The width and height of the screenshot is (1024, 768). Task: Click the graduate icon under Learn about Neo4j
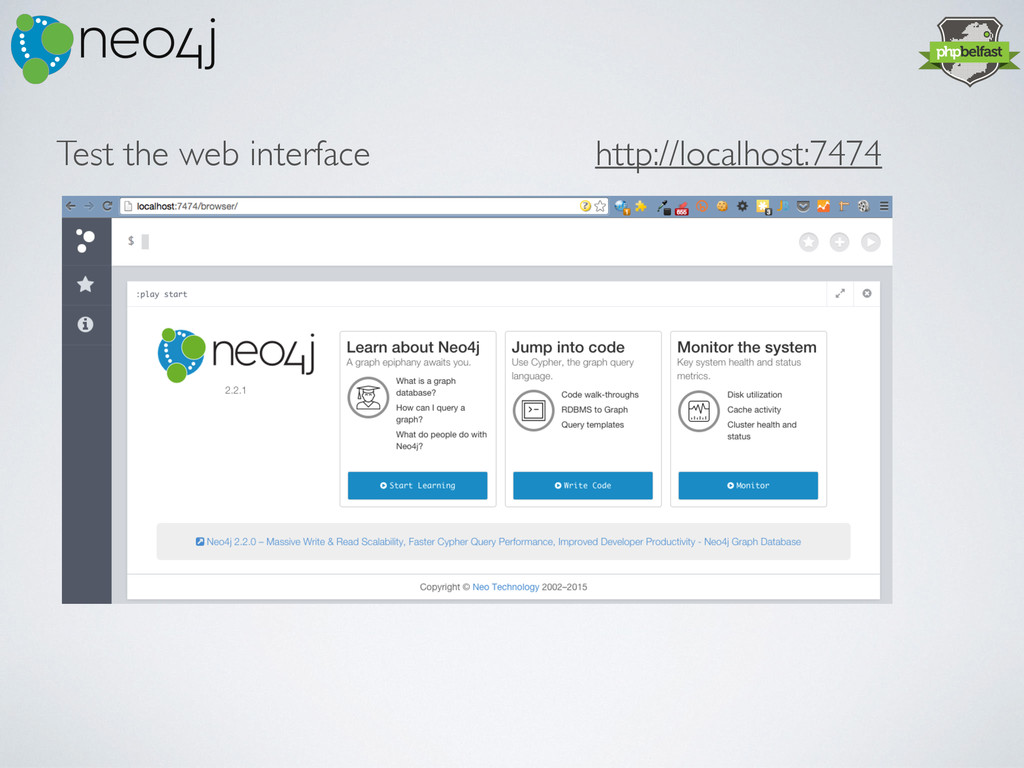click(368, 397)
